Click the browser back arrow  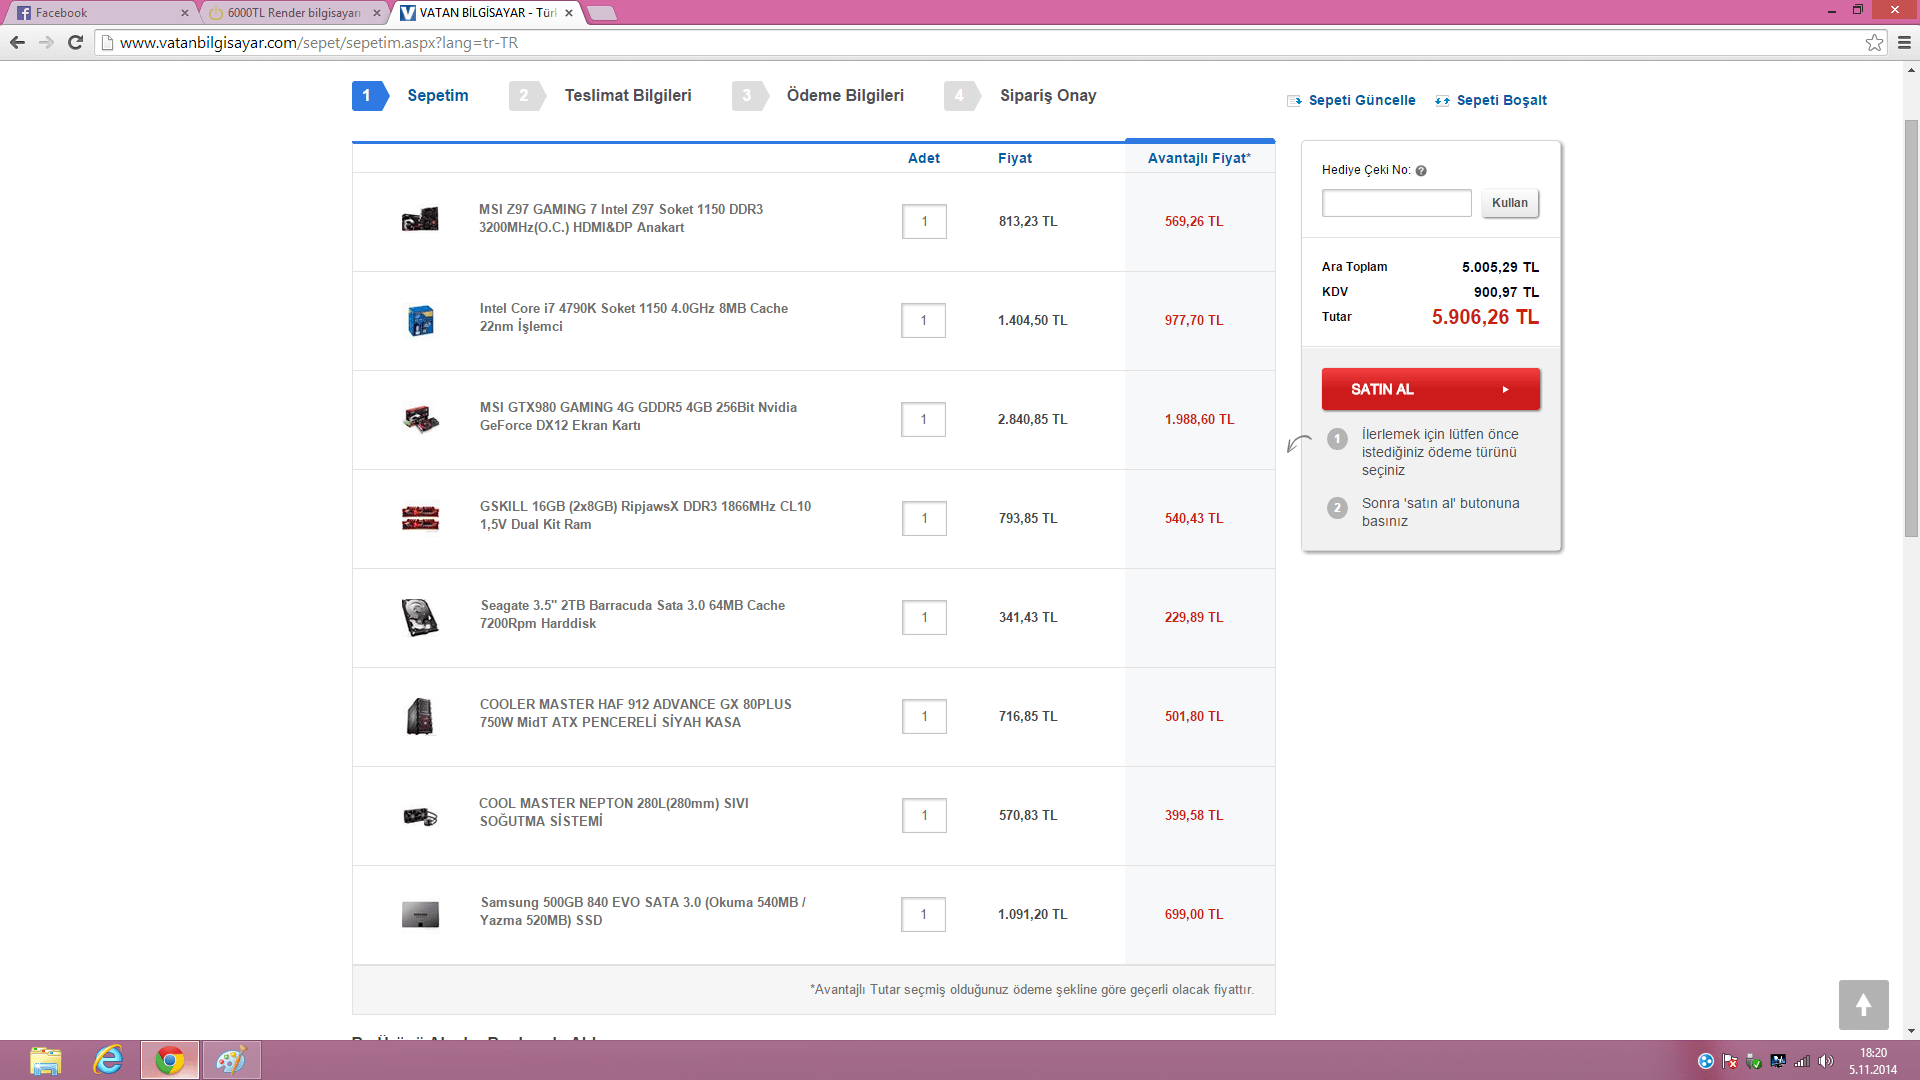point(17,42)
